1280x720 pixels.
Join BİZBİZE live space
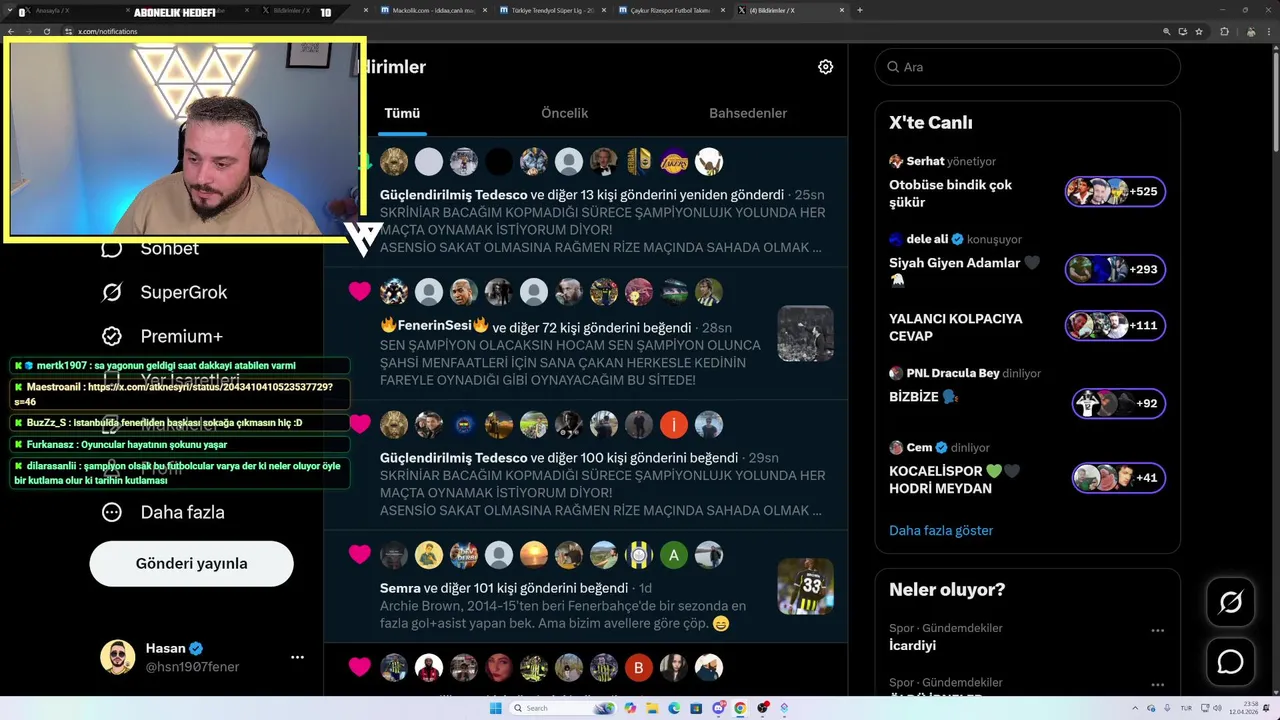(x=1118, y=404)
